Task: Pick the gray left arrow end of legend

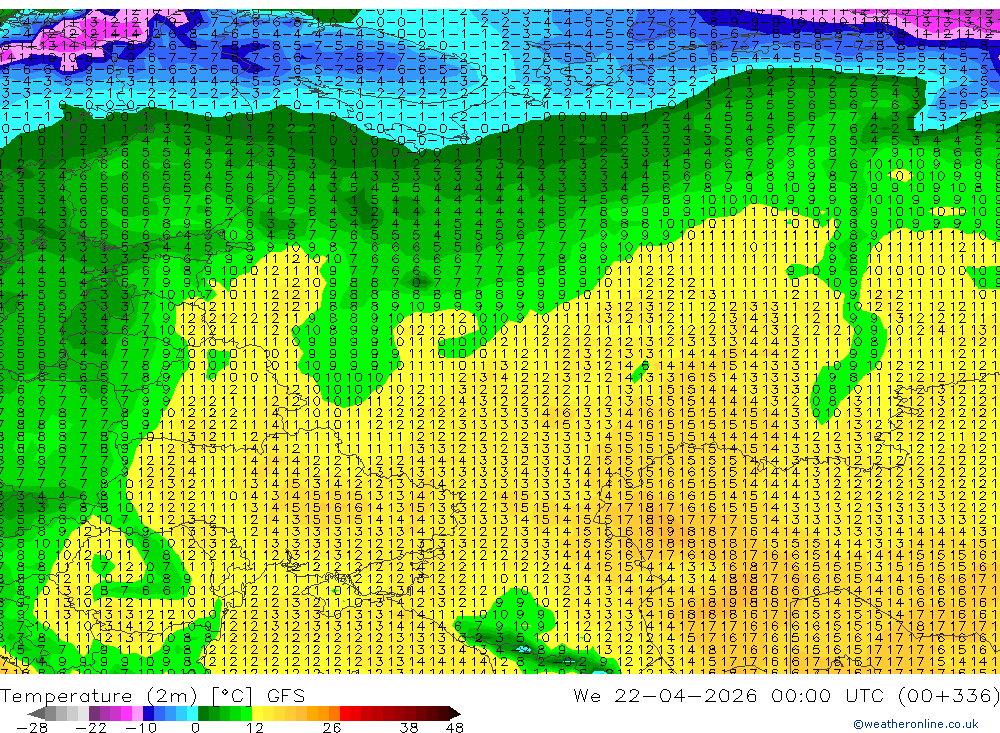Action: pyautogui.click(x=36, y=713)
